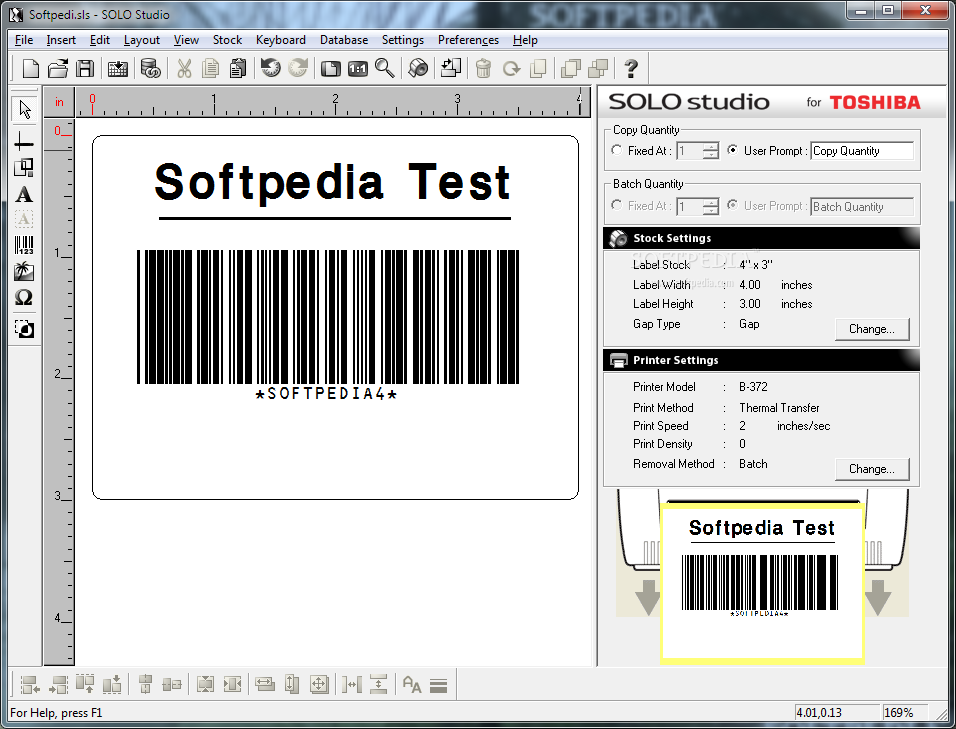Screen dimensions: 956x729
Task: Click the Make same height icon
Action: [x=292, y=685]
